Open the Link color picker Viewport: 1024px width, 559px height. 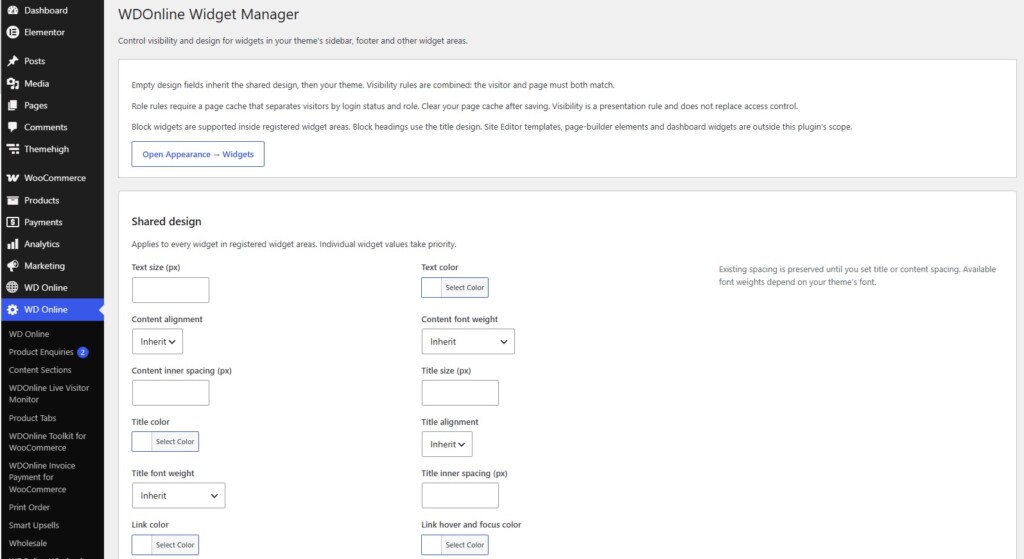pos(165,545)
